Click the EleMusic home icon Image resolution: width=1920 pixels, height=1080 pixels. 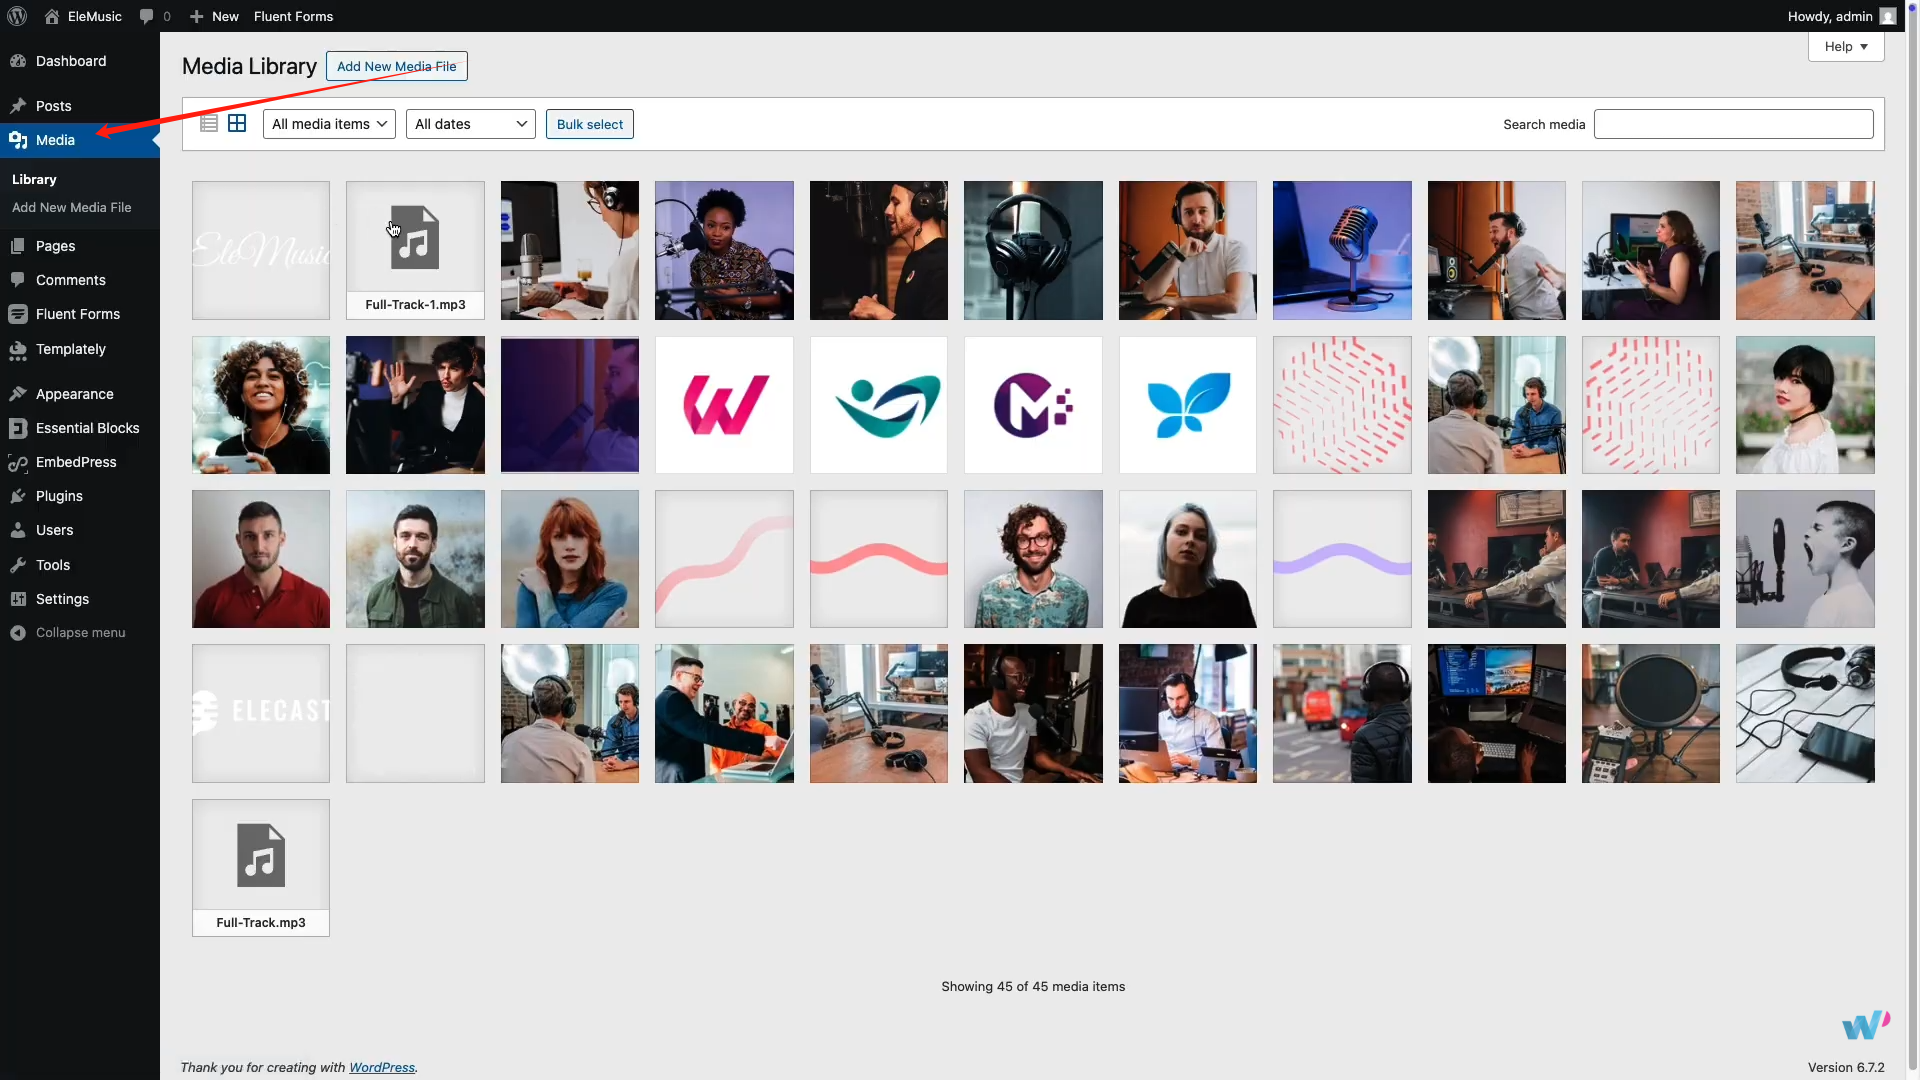(x=52, y=16)
